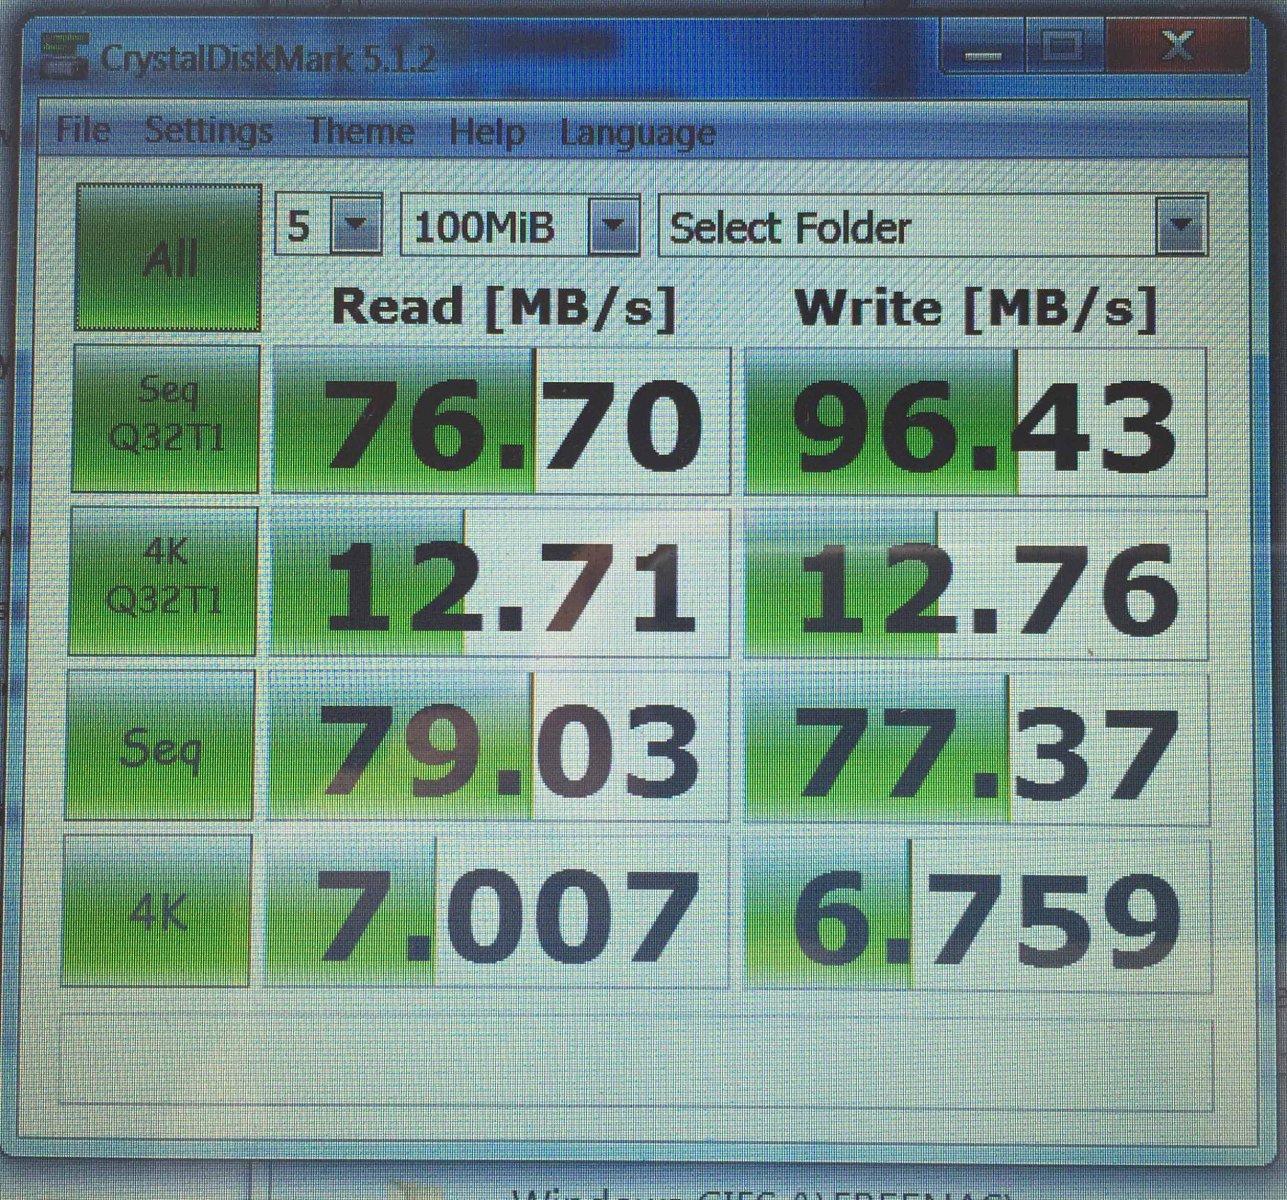
Task: Select the 6.759 4K write result
Action: [x=976, y=916]
